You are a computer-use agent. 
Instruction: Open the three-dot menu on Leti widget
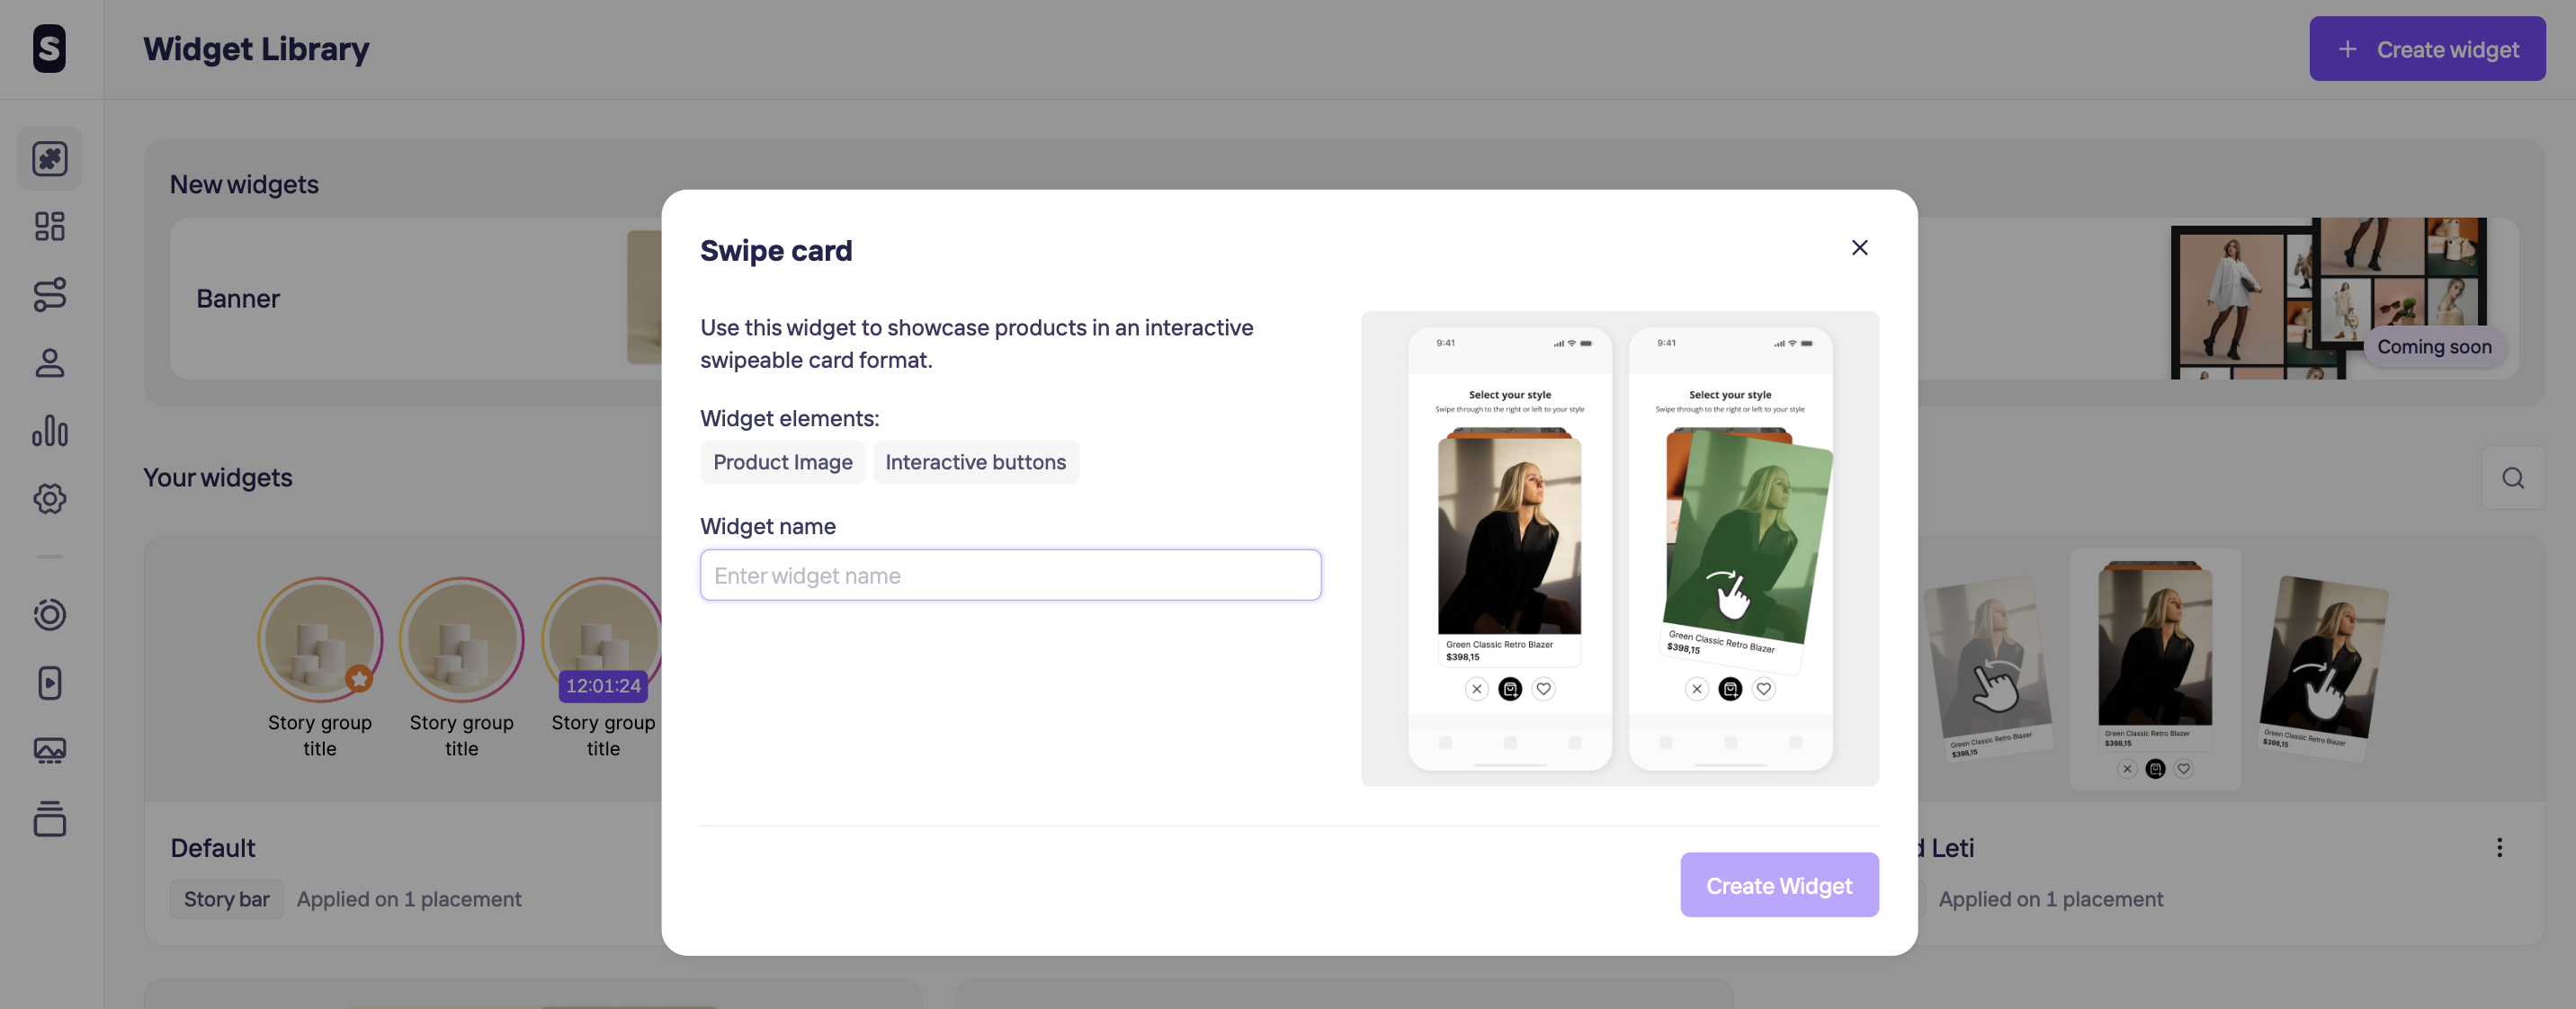(x=2499, y=847)
